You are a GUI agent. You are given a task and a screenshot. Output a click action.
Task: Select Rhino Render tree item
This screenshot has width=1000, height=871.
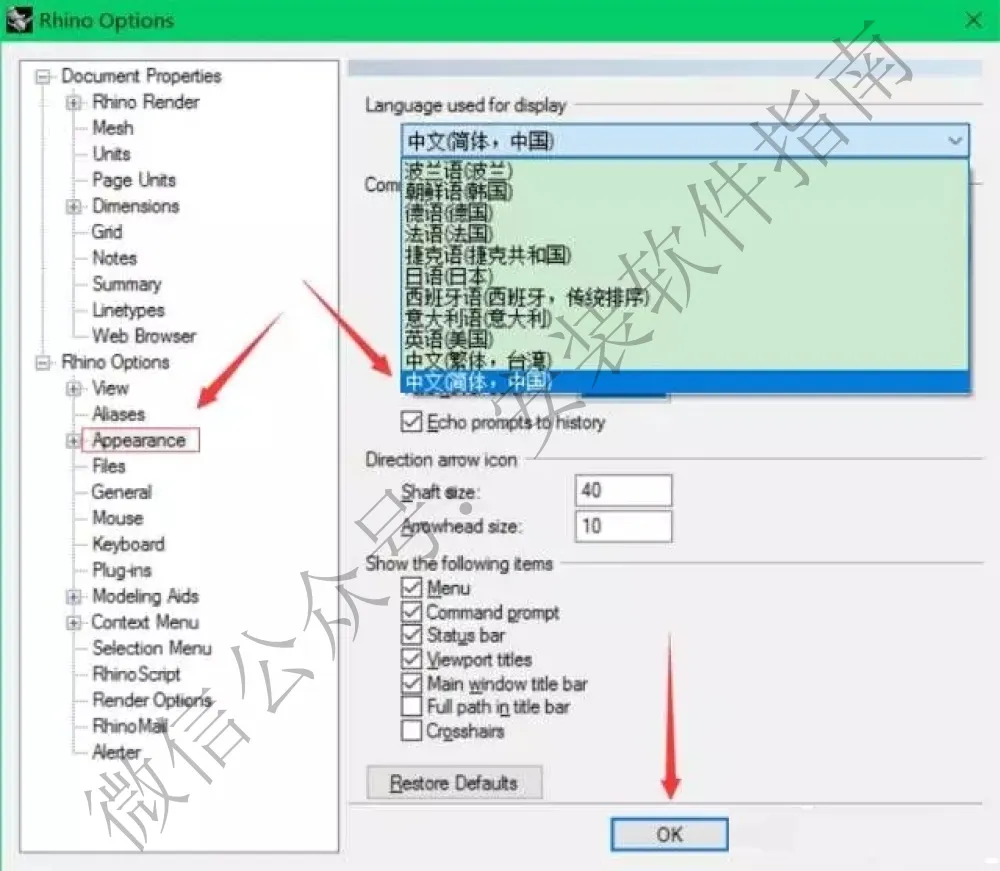(146, 103)
